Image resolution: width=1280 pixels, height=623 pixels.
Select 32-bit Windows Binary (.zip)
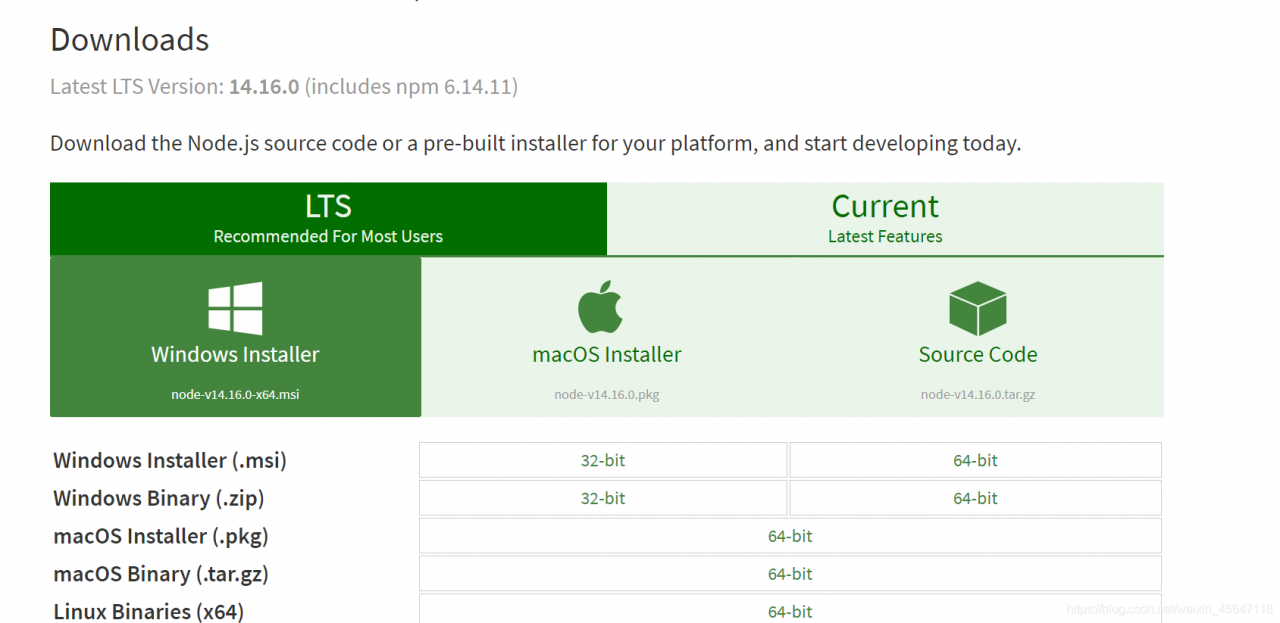(x=603, y=498)
